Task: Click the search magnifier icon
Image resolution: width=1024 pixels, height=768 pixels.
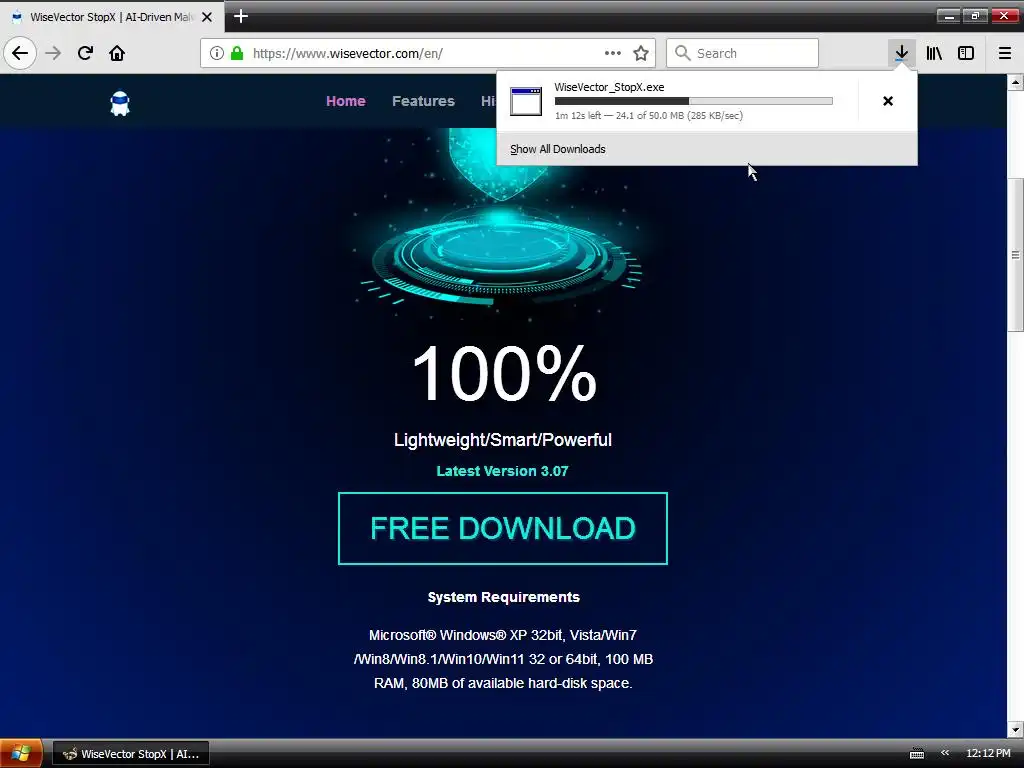Action: coord(682,53)
